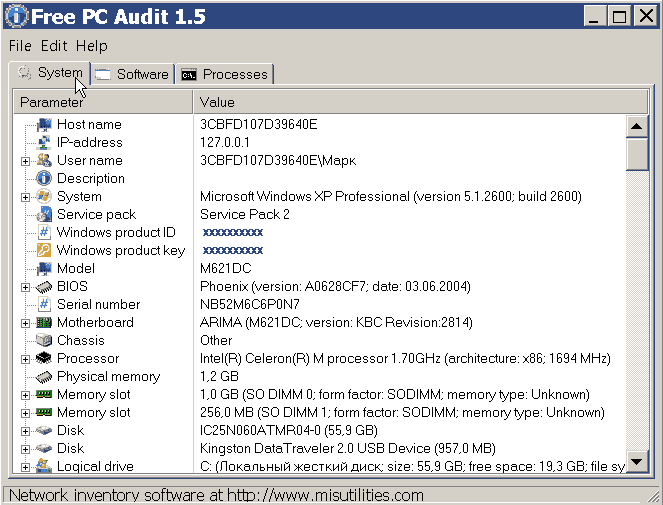The image size is (663, 505).
Task: Expand the BIOS node
Action: click(25, 288)
